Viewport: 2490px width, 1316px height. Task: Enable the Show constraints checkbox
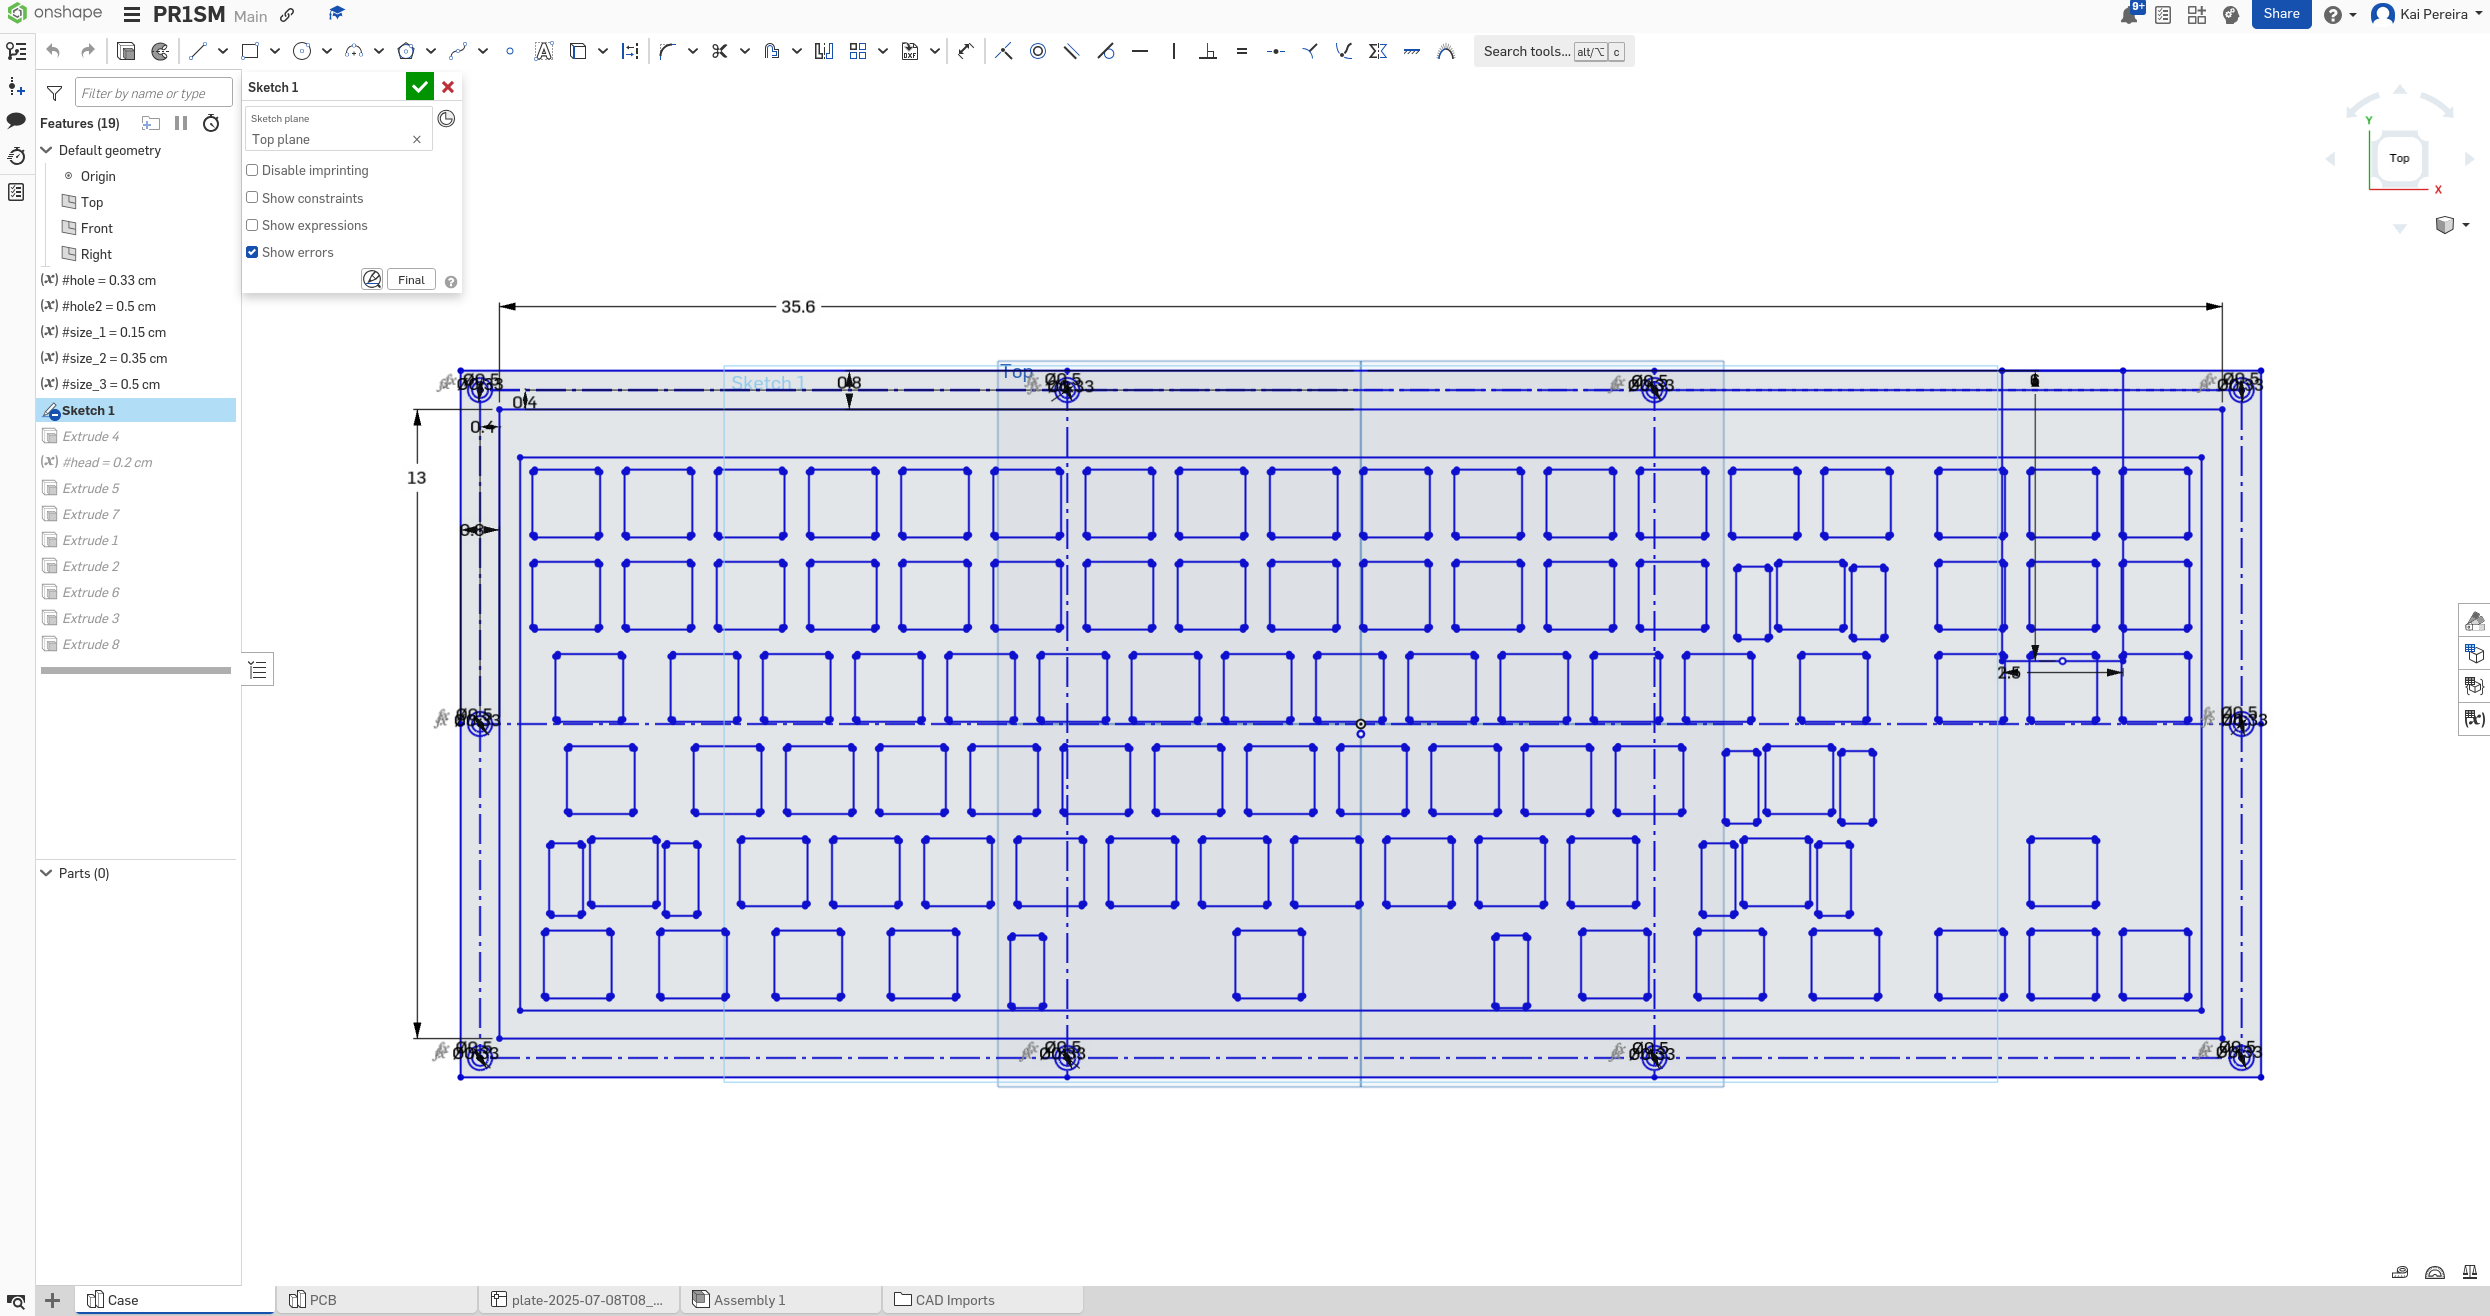point(252,197)
